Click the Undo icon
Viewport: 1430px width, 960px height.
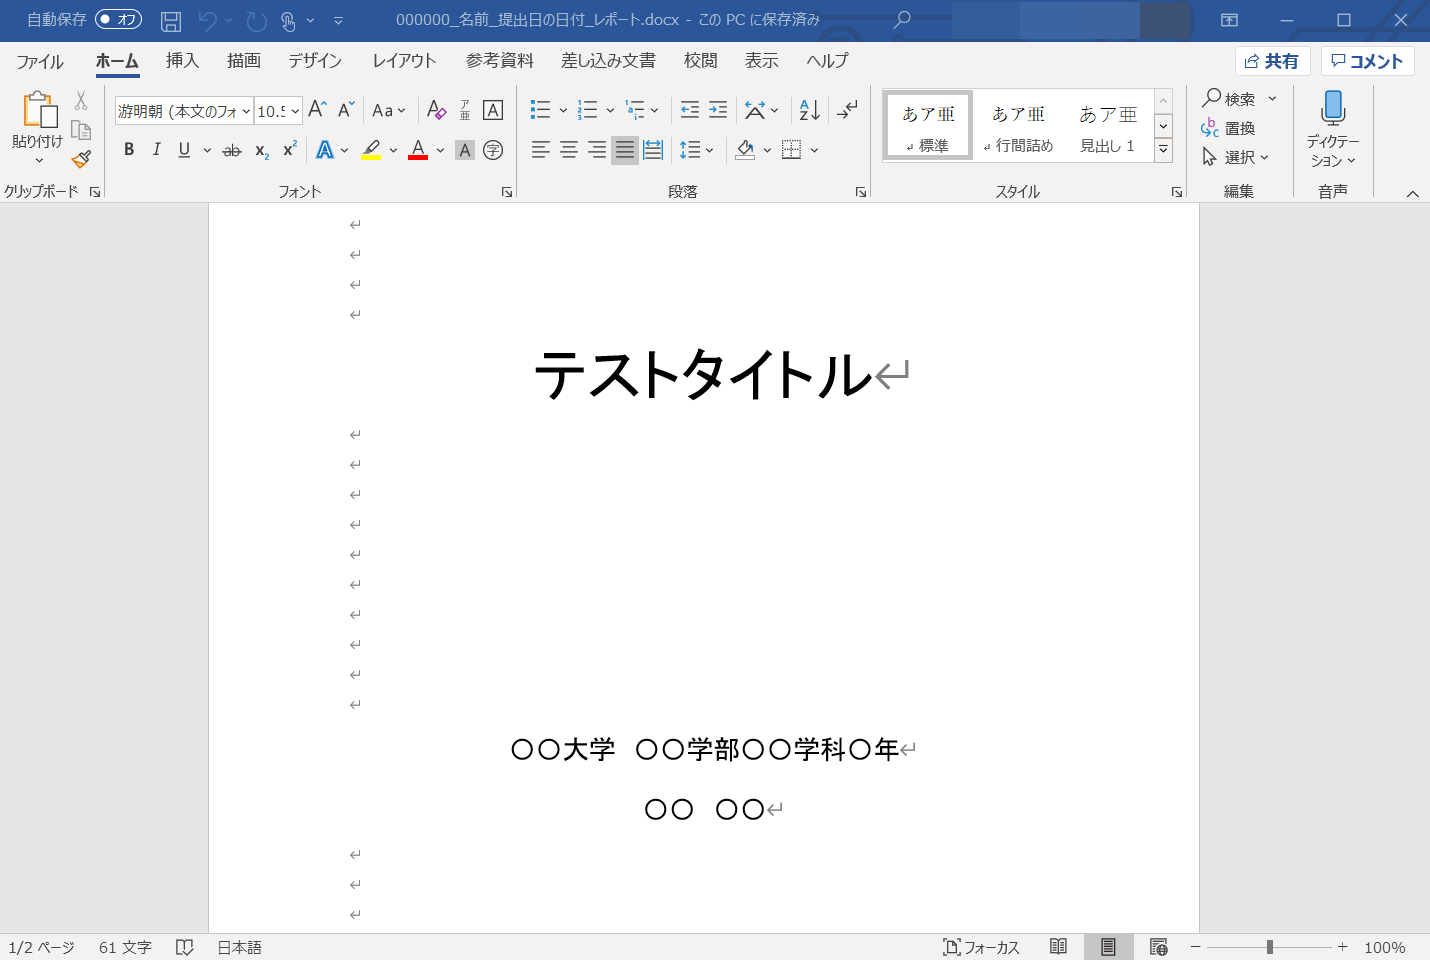208,20
